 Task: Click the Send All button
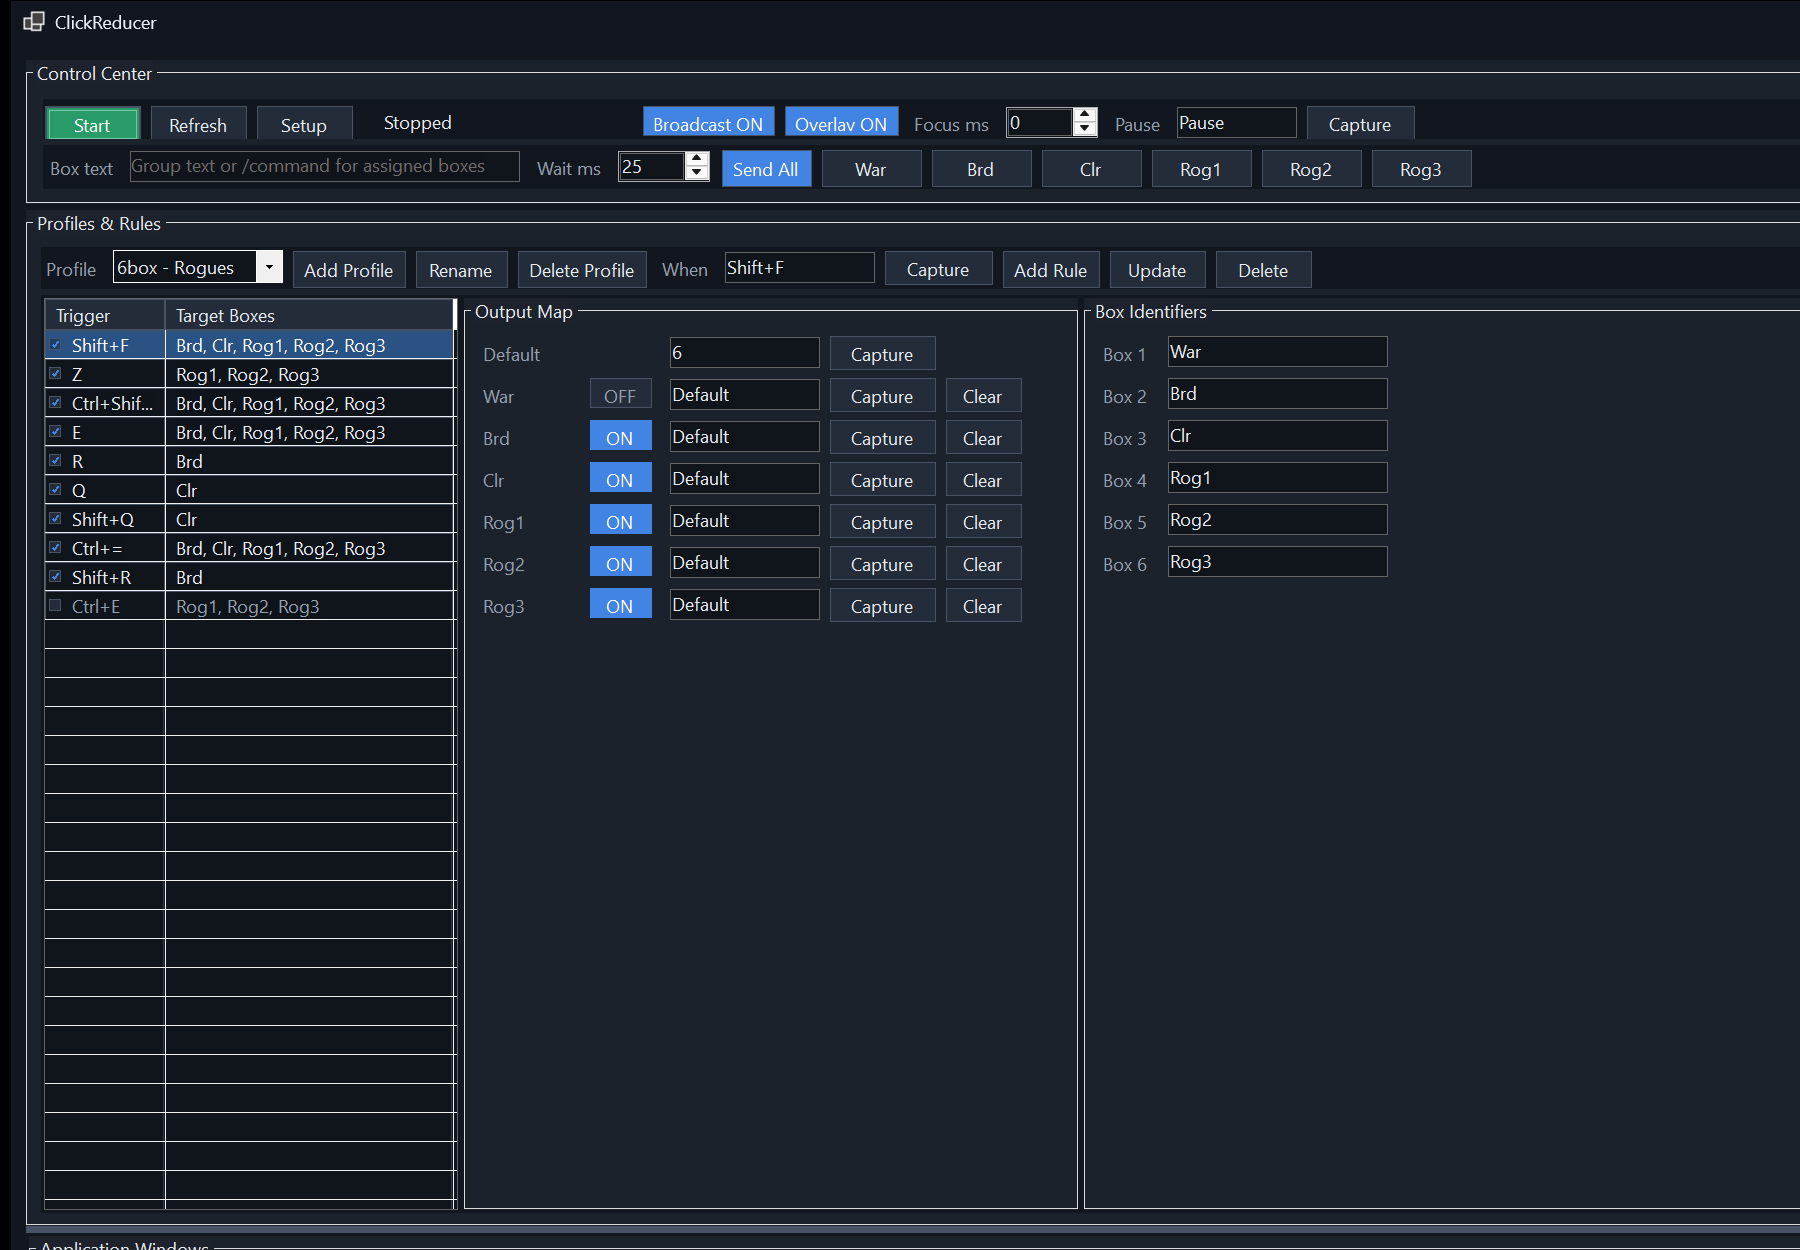point(766,168)
